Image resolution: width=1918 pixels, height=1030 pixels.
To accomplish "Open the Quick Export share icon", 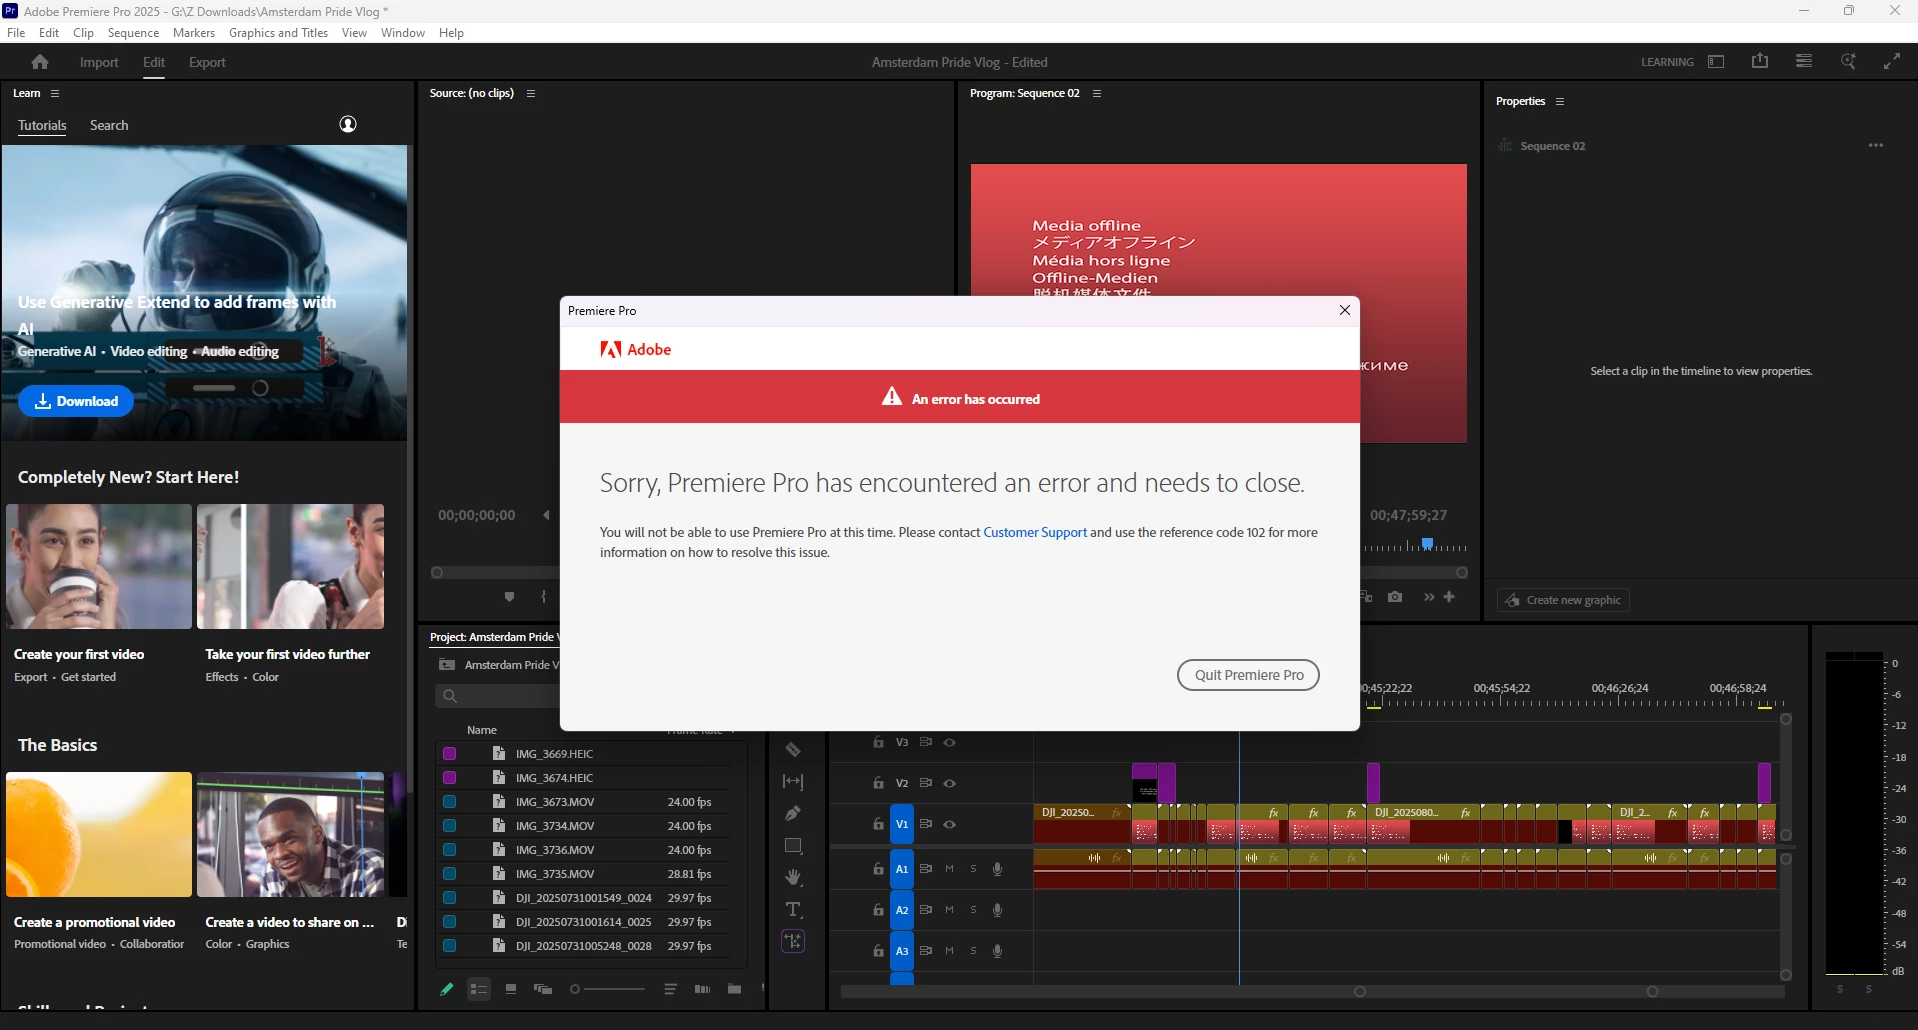I will (1760, 61).
